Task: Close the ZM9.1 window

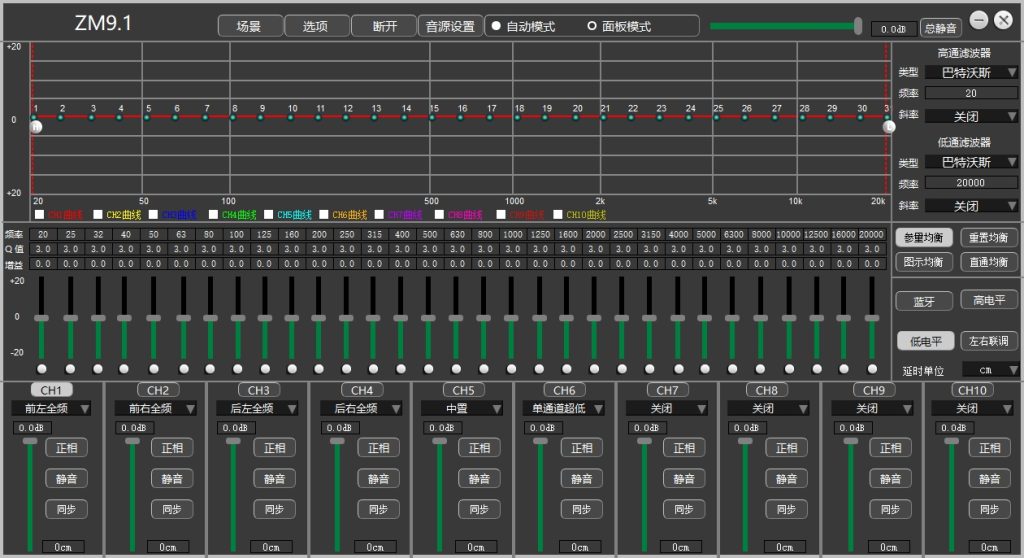Action: [x=1003, y=20]
